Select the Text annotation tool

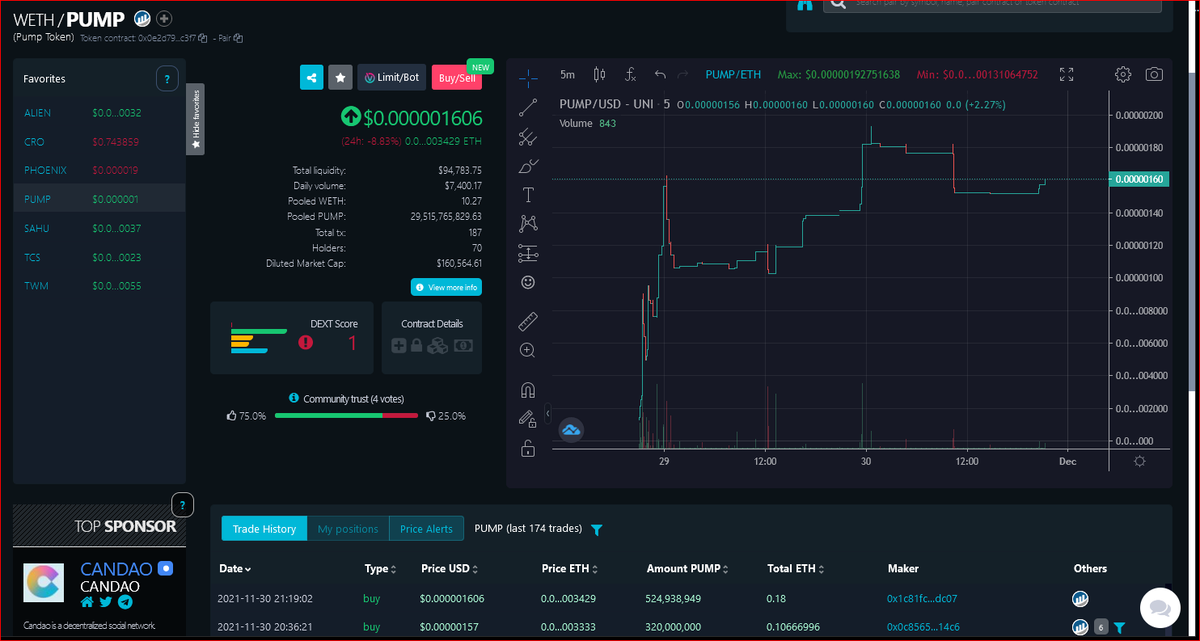point(529,194)
